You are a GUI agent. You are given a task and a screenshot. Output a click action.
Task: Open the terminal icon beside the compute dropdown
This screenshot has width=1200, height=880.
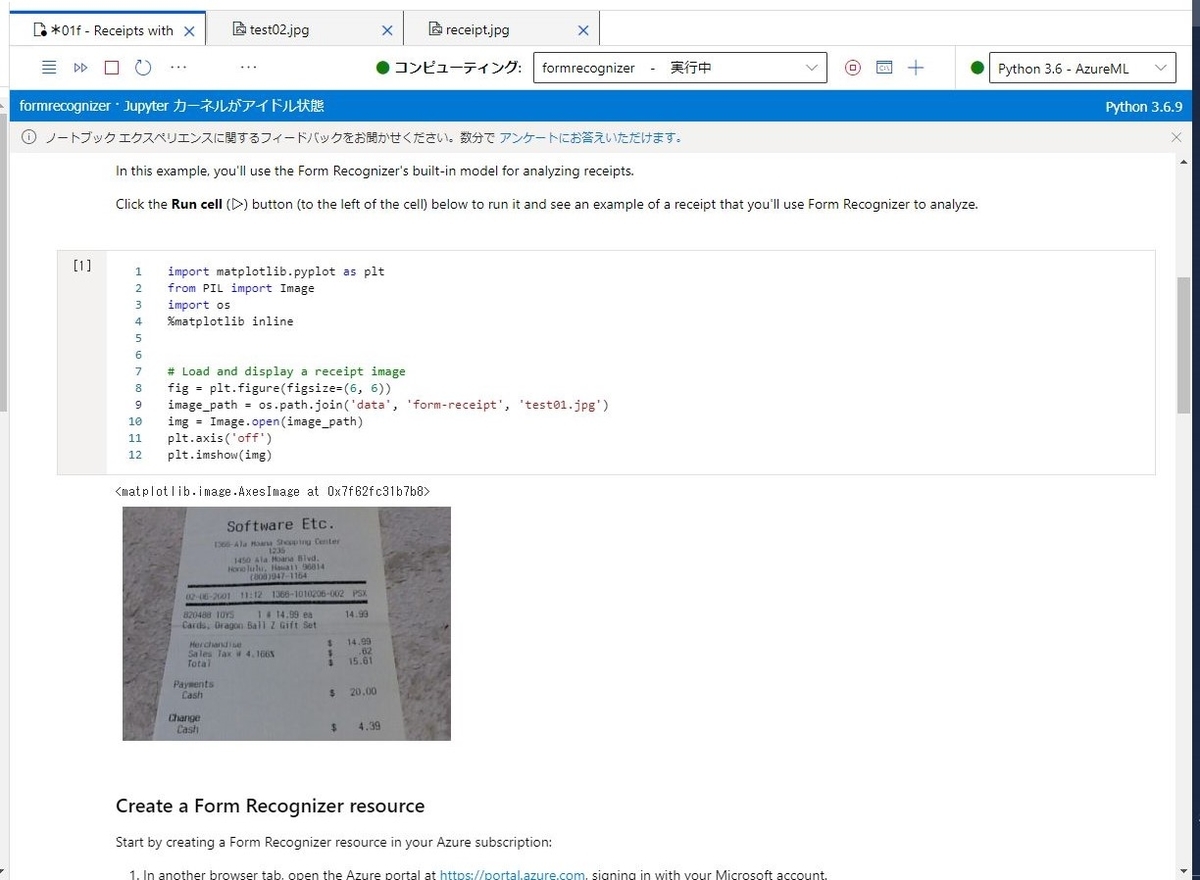pos(884,68)
